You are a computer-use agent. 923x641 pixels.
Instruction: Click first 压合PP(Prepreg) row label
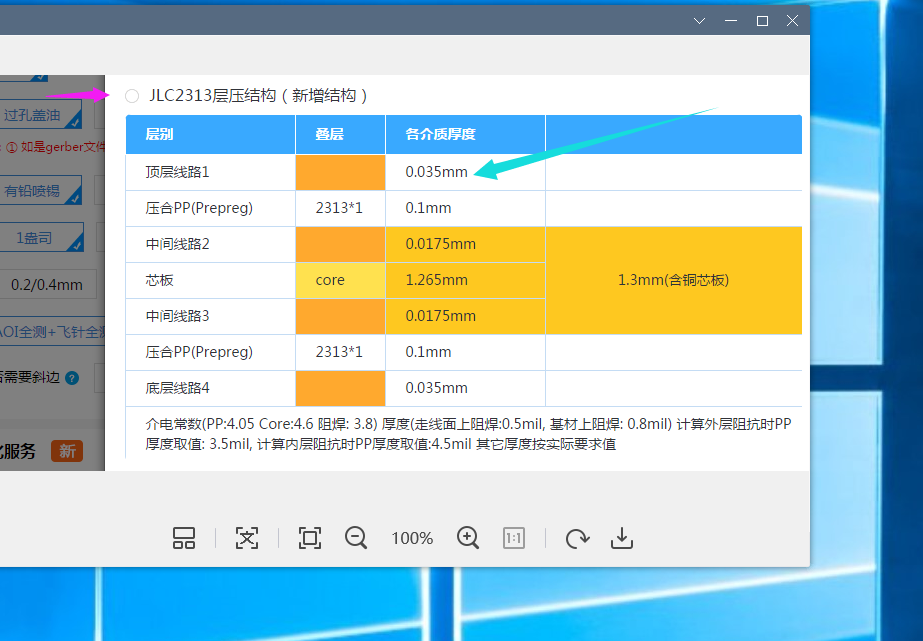tap(199, 208)
